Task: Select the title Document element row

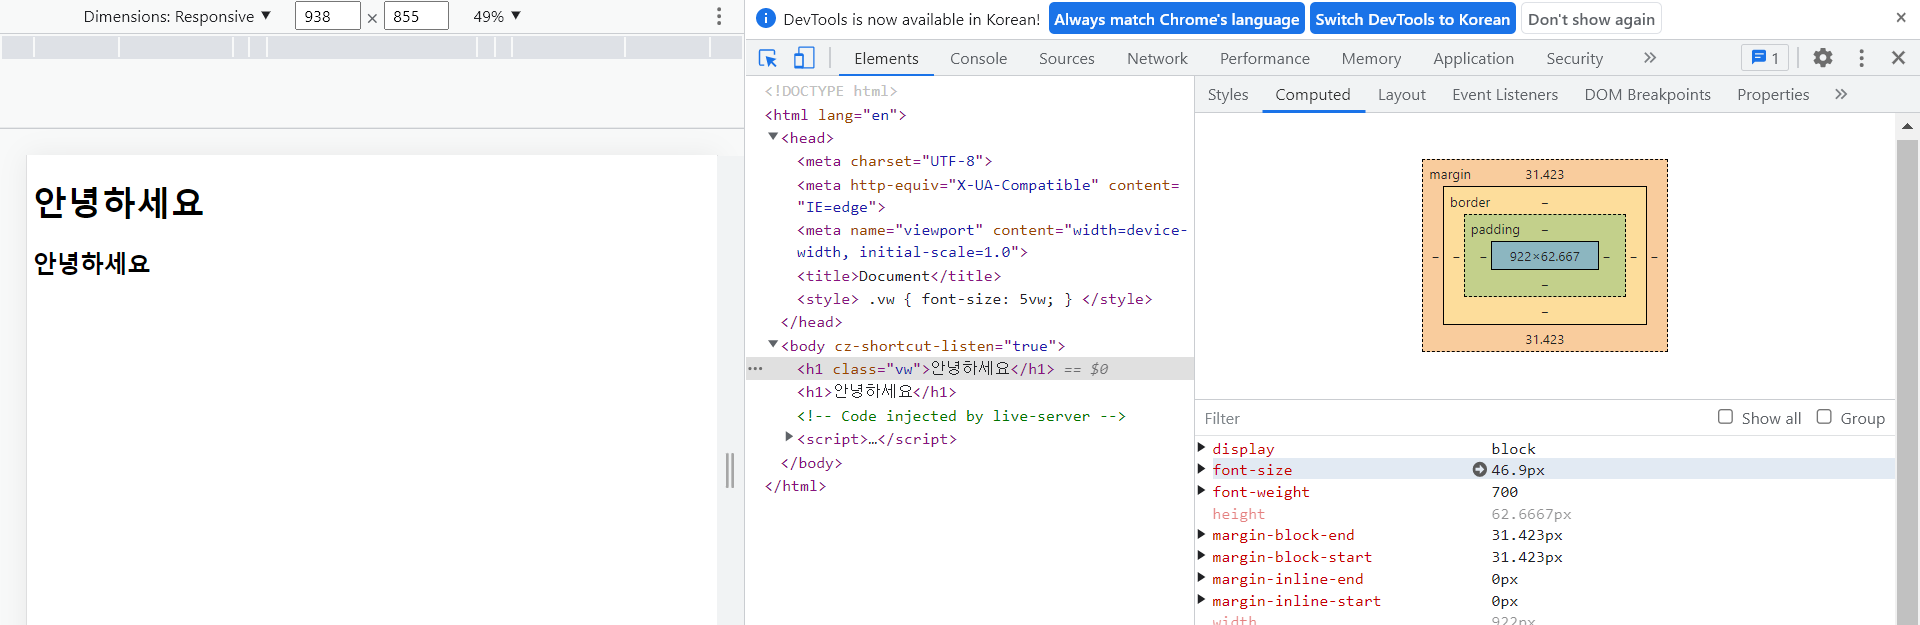Action: pyautogui.click(x=970, y=276)
